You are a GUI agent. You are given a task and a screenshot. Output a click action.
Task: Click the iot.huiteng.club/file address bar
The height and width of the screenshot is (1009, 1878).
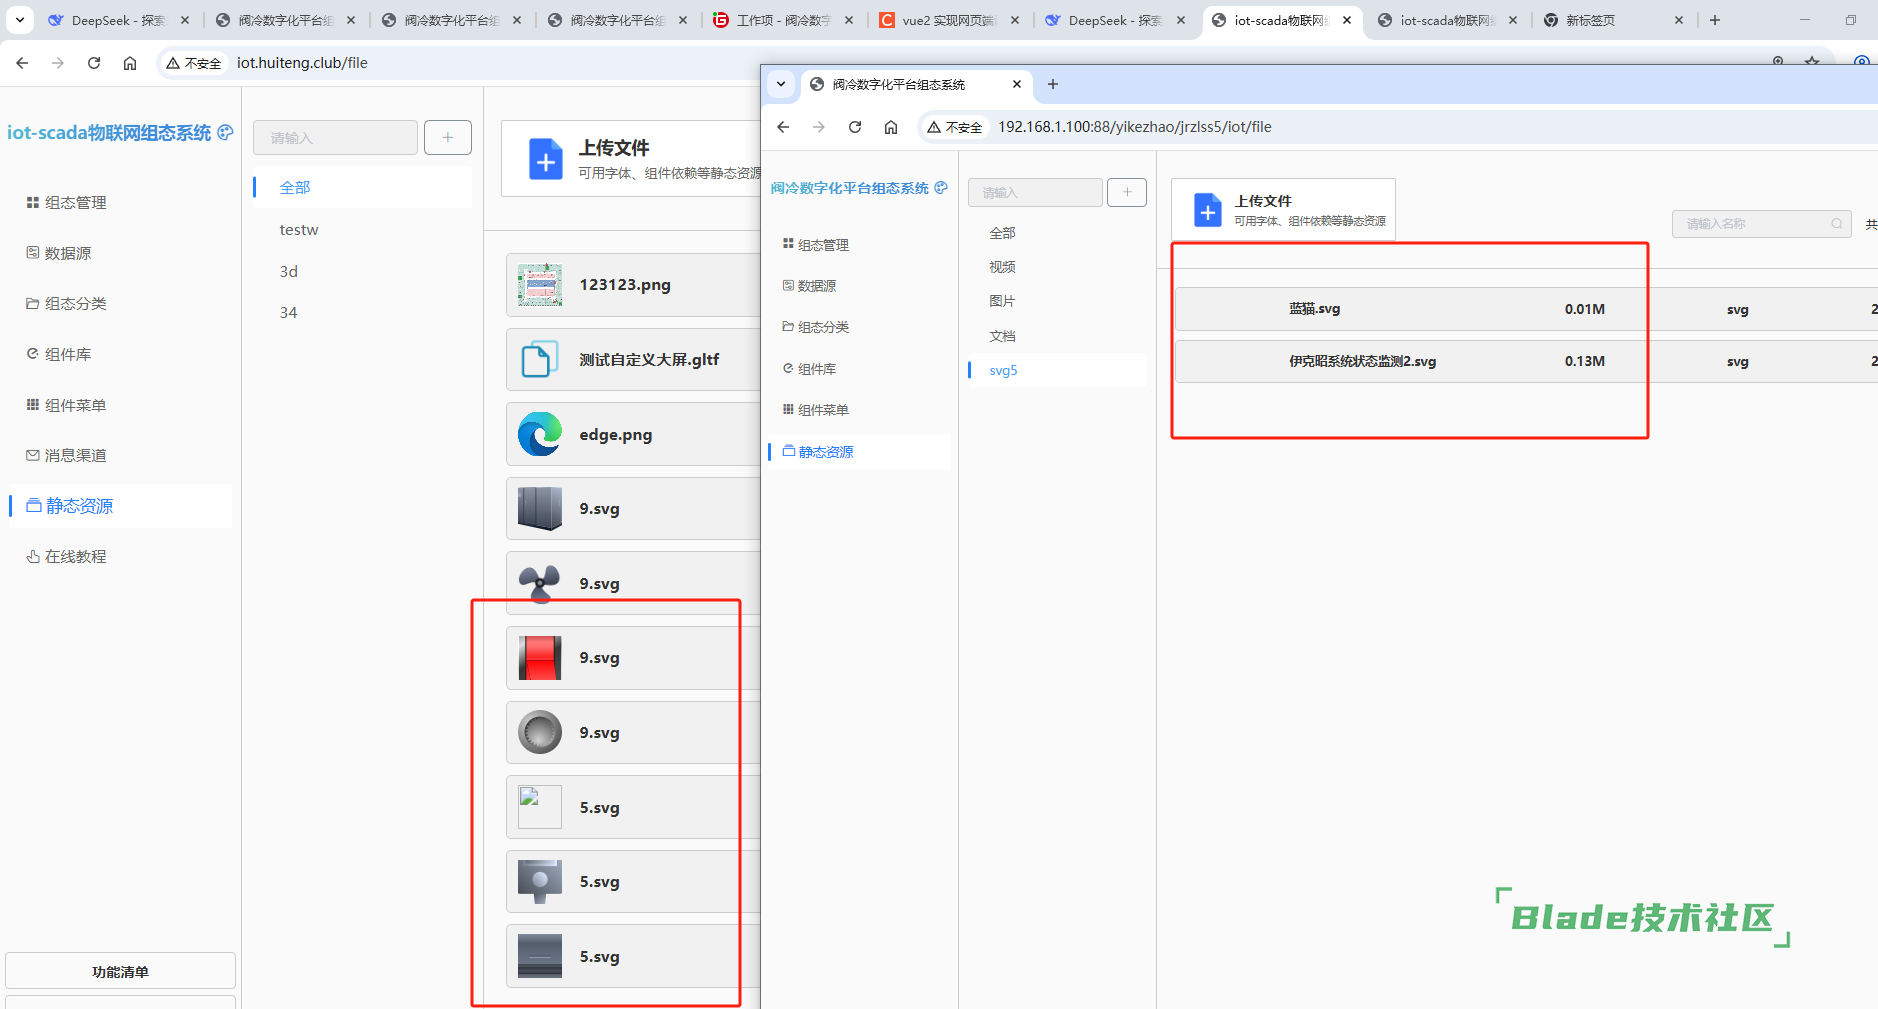point(302,63)
